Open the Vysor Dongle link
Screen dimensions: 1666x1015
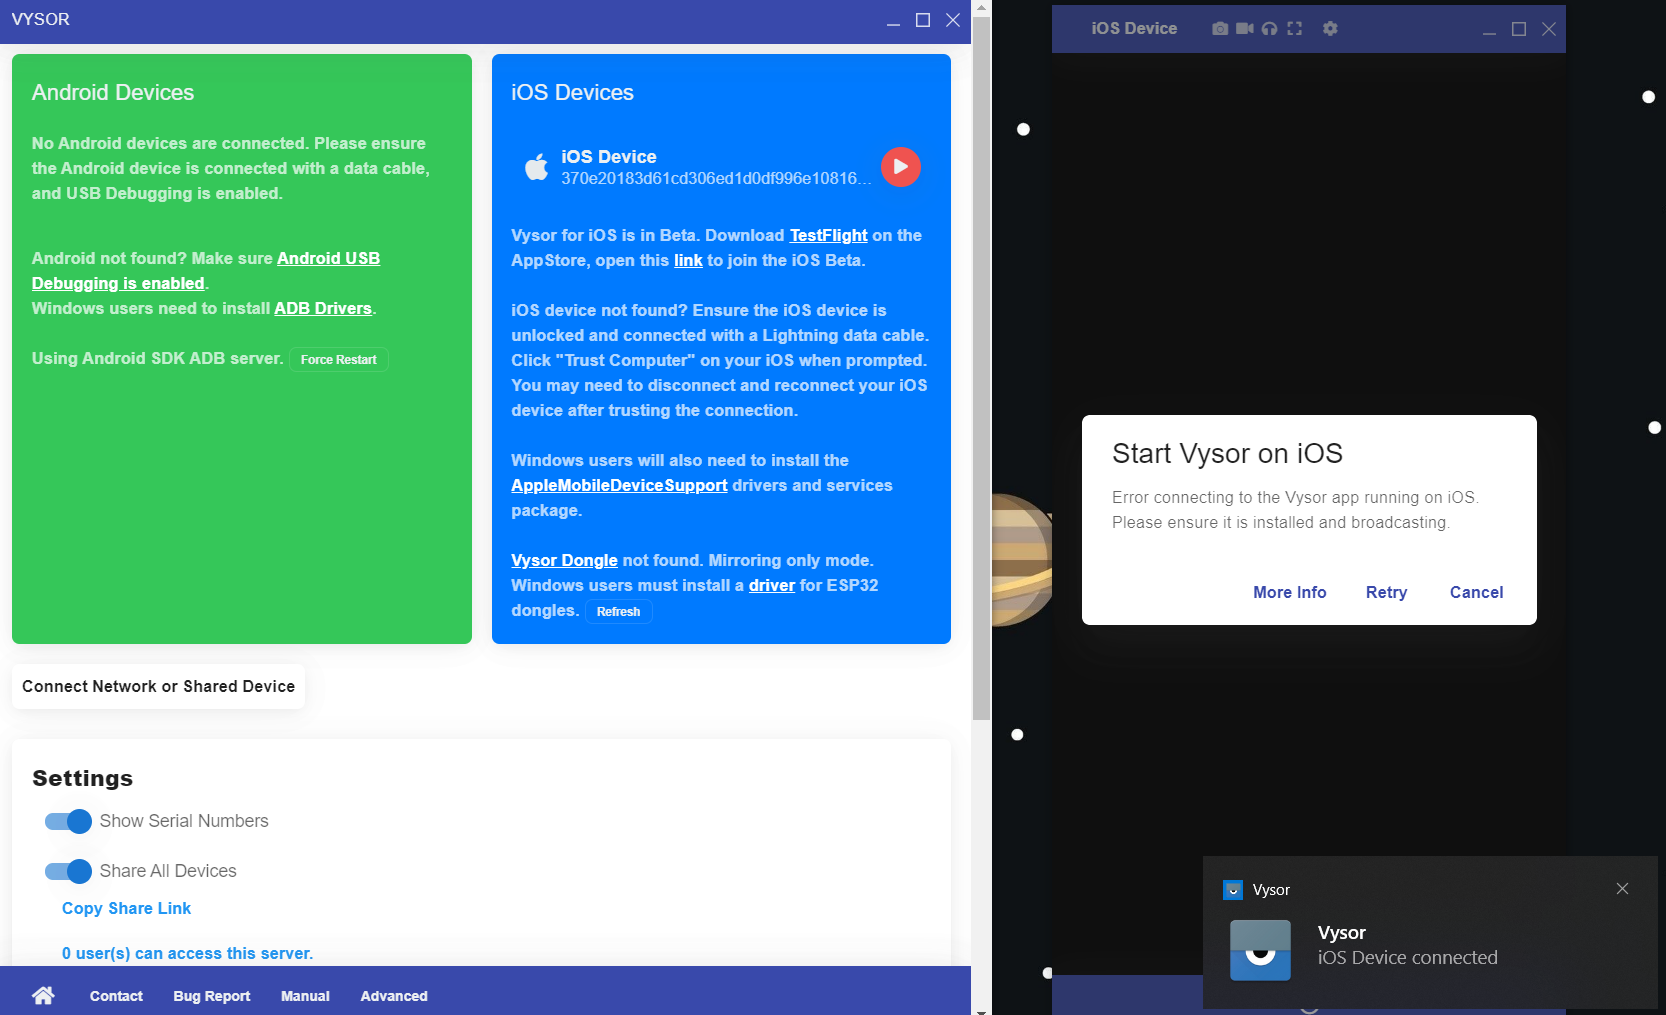coord(564,560)
